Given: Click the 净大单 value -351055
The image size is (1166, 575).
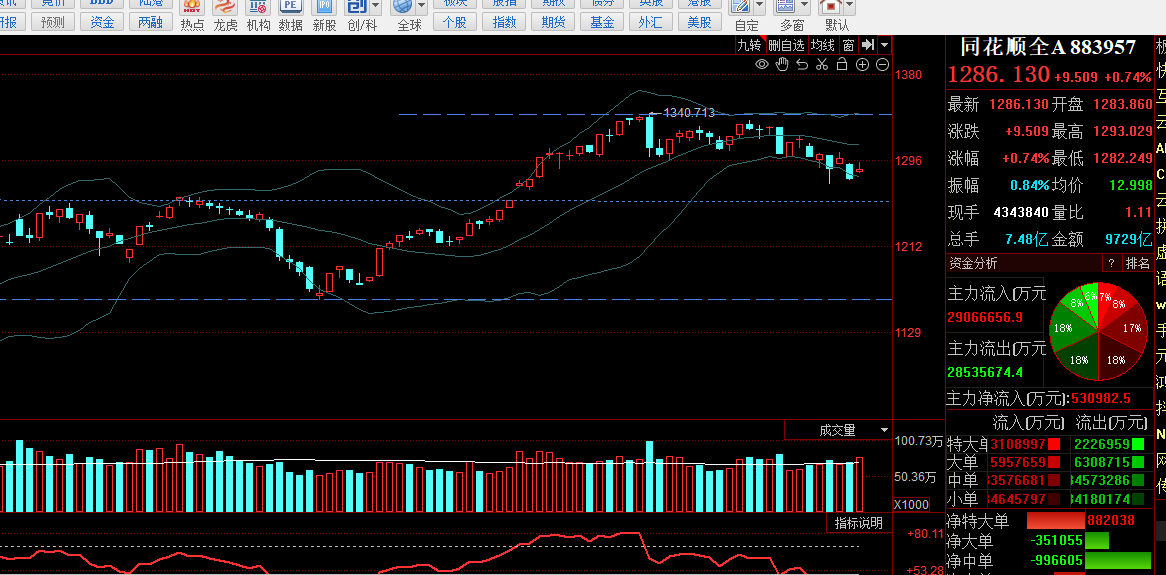Looking at the screenshot, I should pos(1056,541).
